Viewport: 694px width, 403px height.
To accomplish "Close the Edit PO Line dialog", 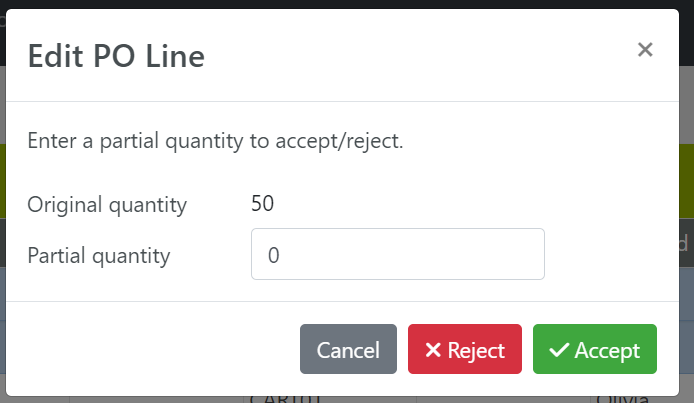I will pos(645,50).
